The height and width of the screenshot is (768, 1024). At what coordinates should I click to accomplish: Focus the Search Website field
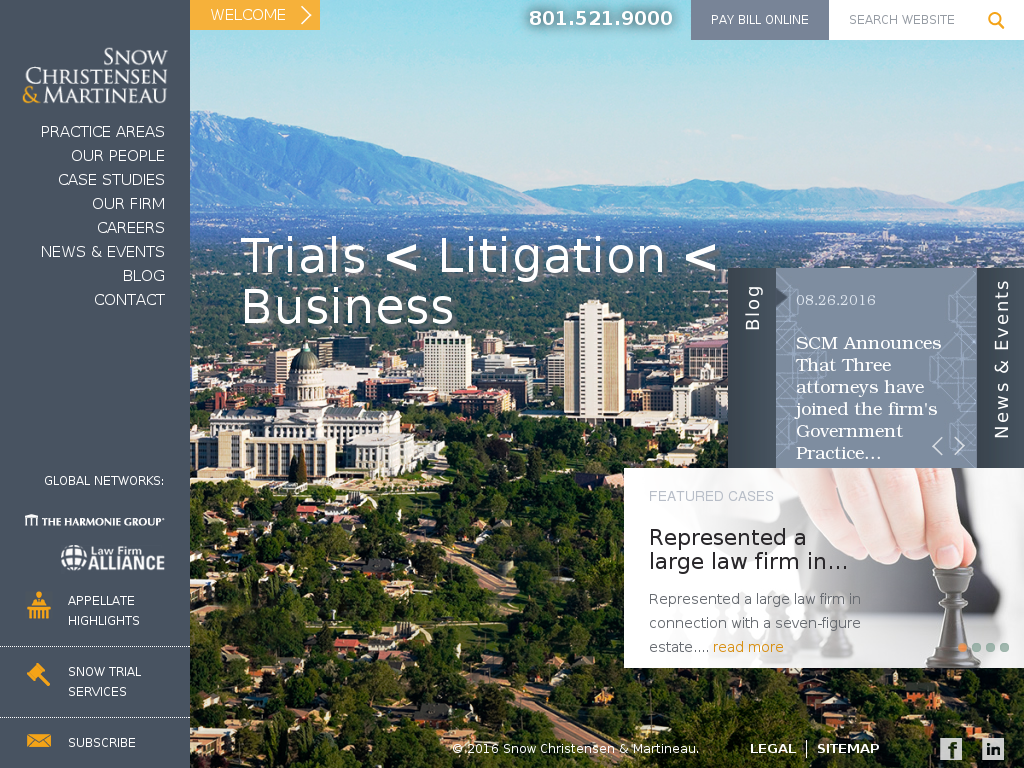(902, 20)
